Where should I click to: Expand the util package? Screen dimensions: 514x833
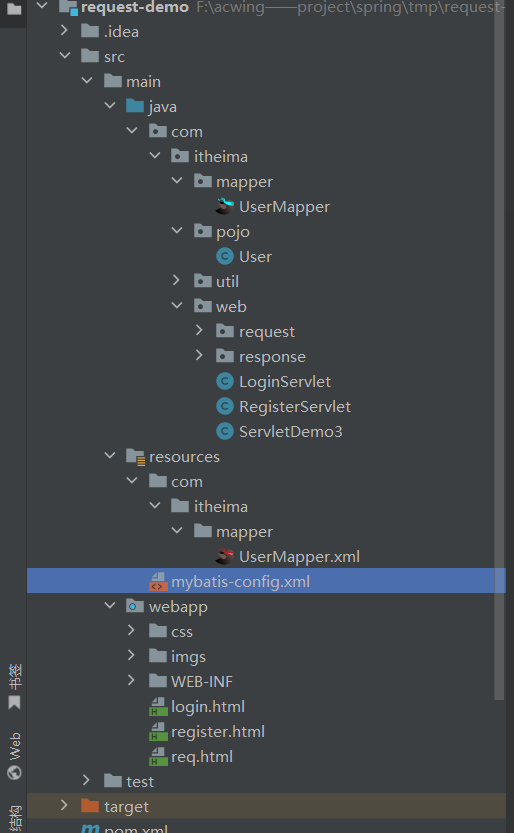coord(176,280)
